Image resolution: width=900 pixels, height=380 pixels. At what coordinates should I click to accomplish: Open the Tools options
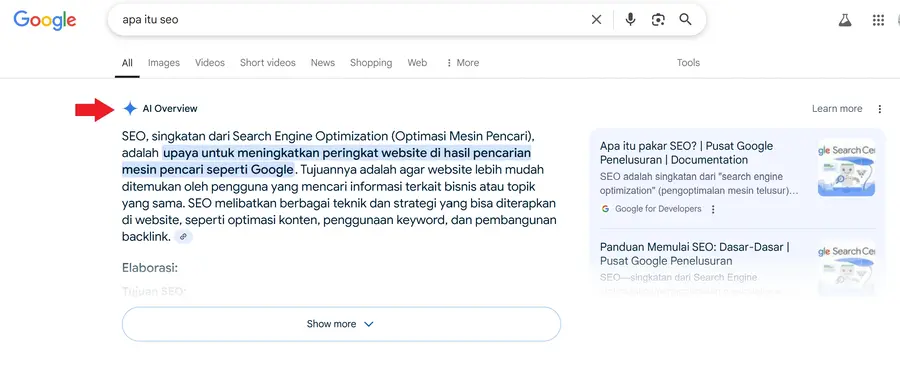coord(688,63)
